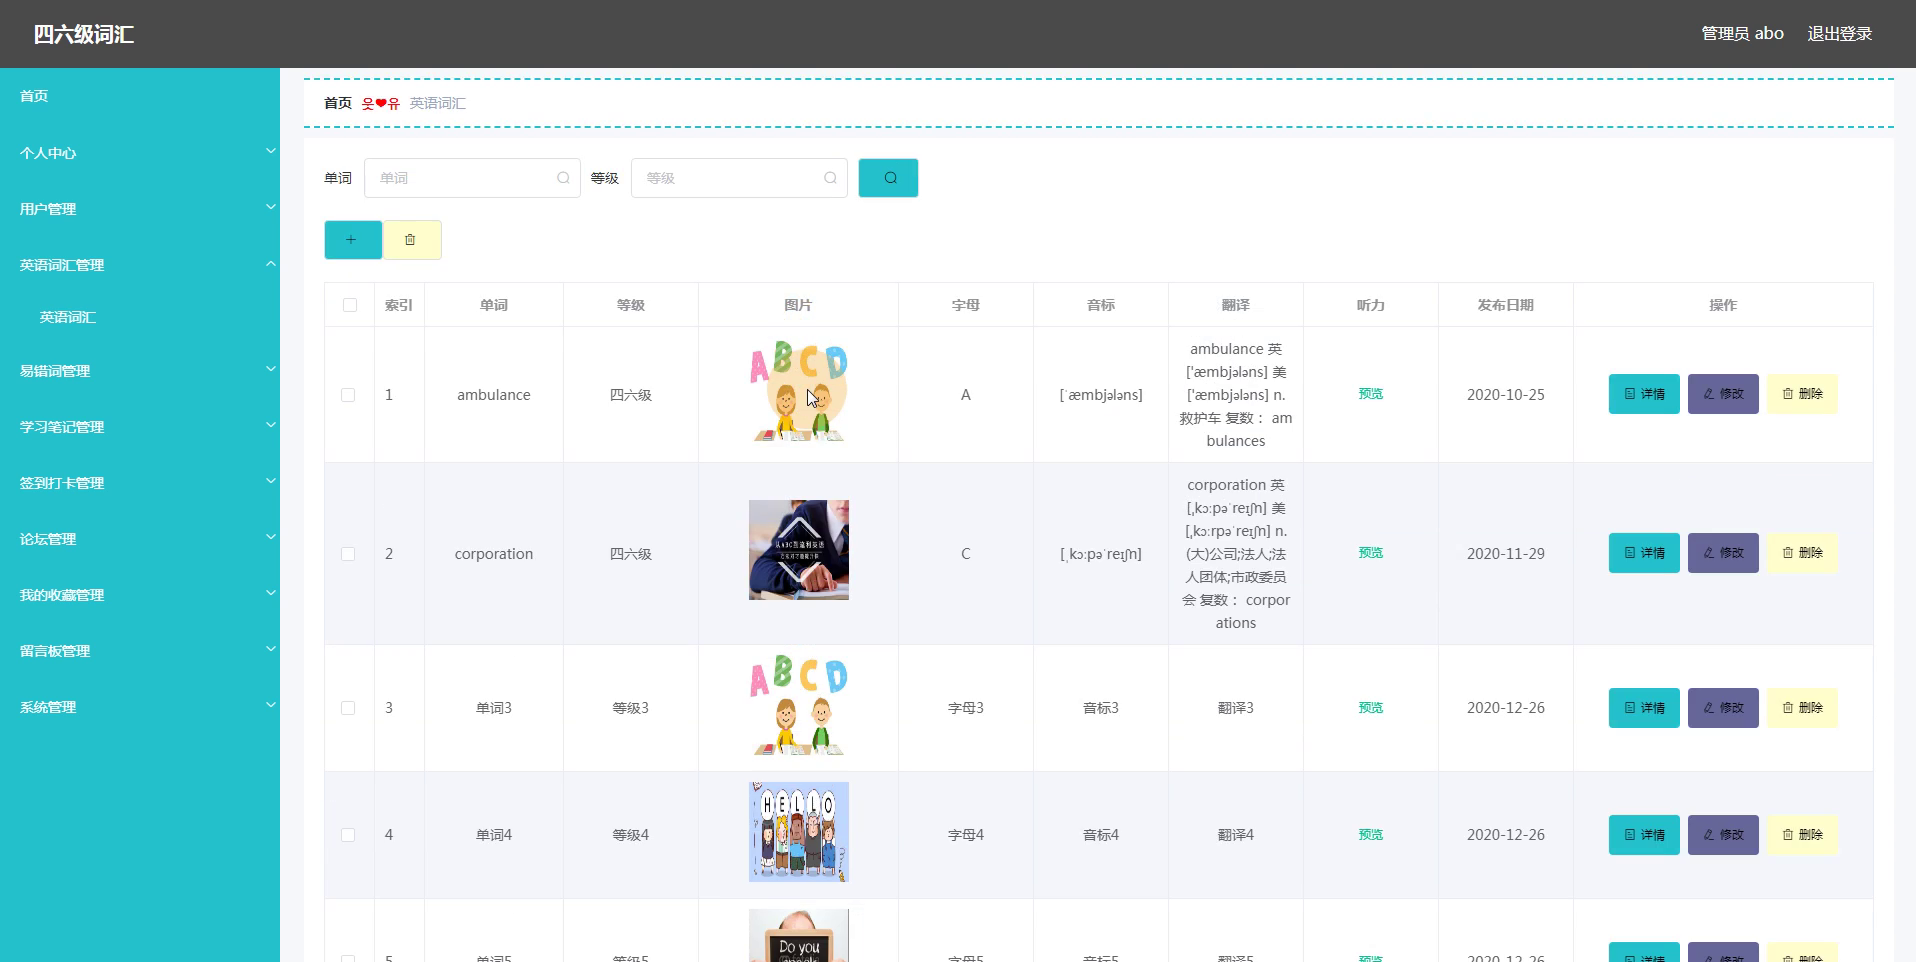Open 详情 for 单词4 row

1644,835
